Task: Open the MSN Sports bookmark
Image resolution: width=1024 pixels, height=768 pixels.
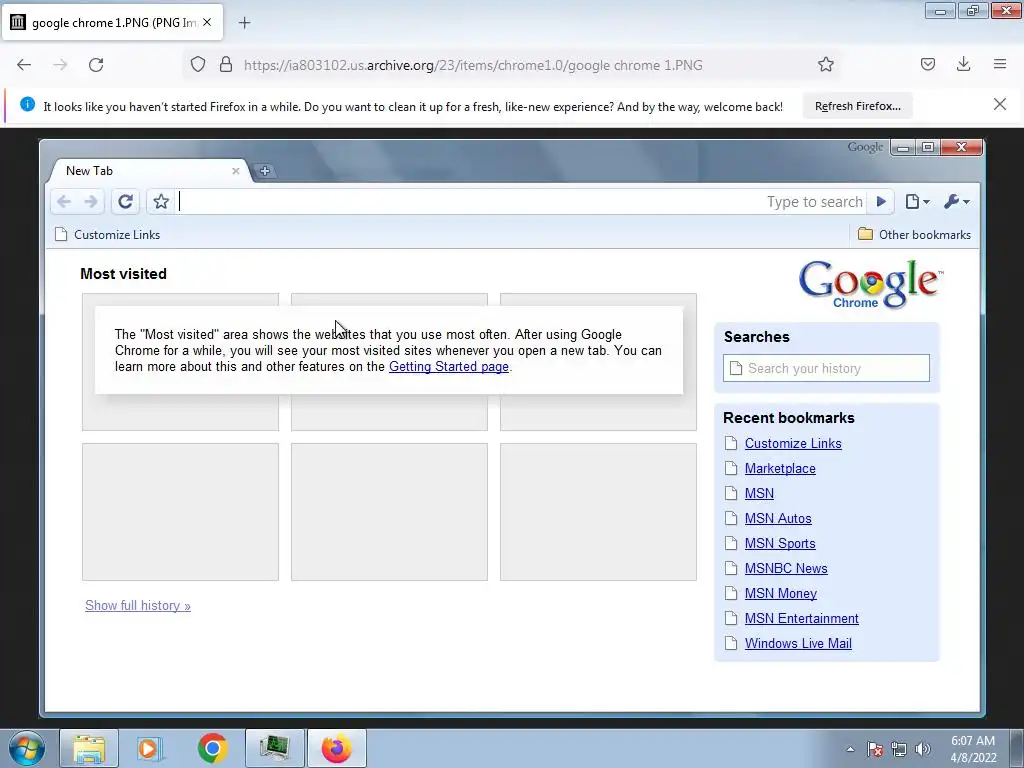Action: click(780, 543)
